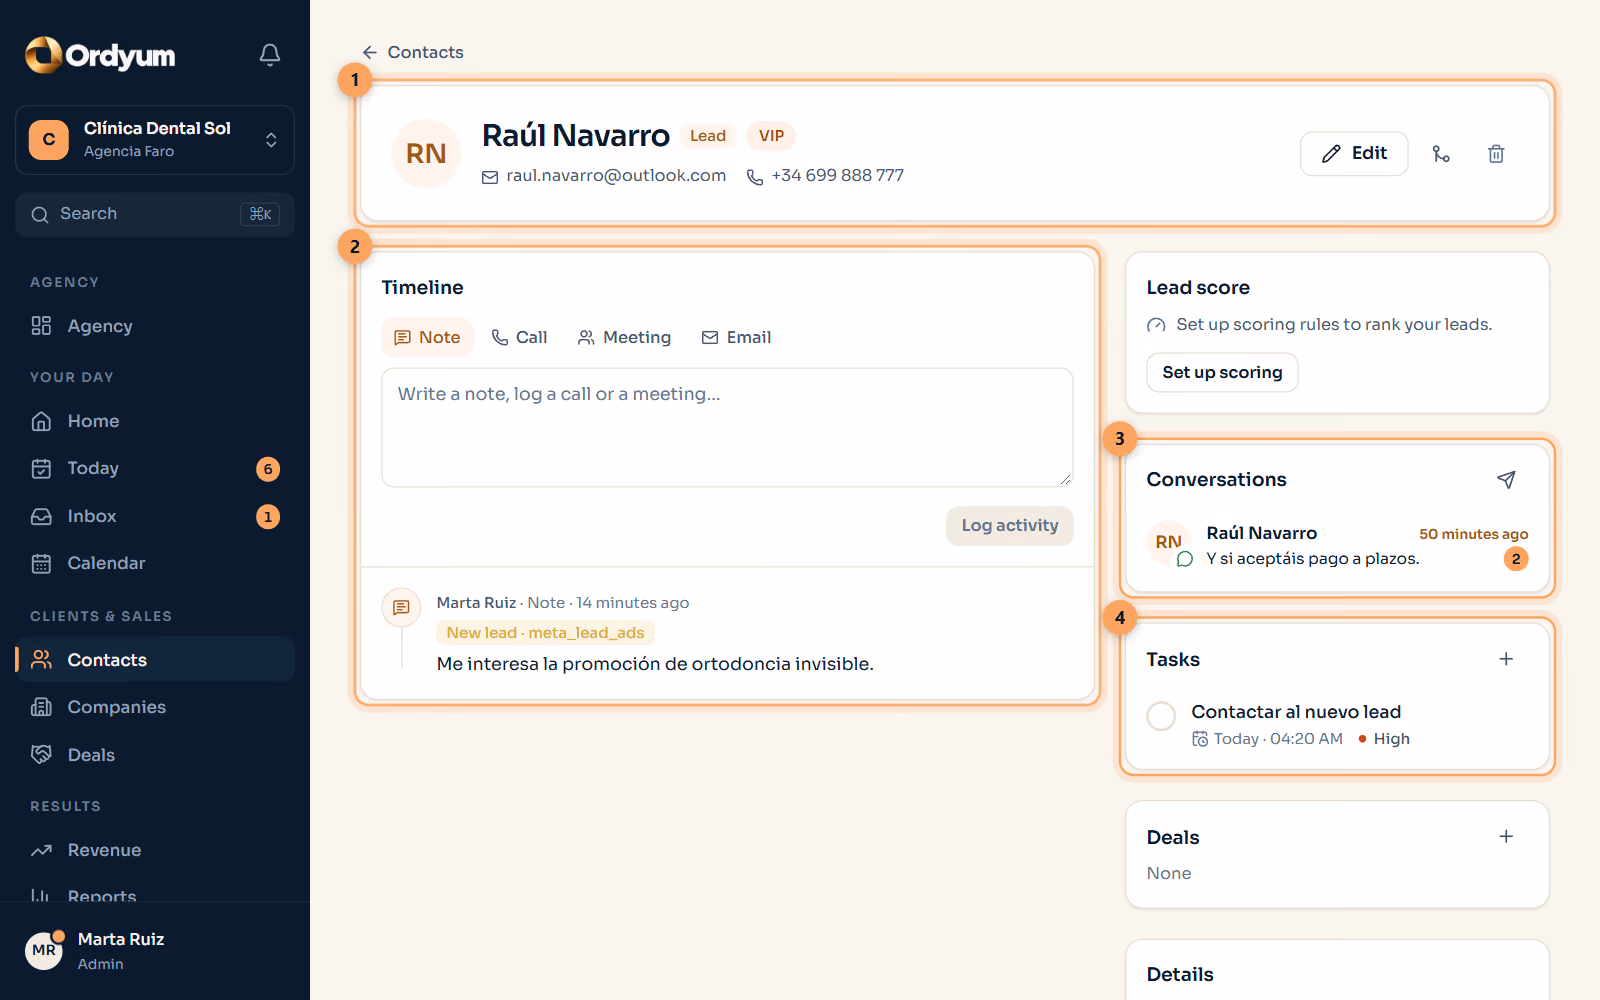
Task: Delete contact using the trash icon
Action: 1496,154
